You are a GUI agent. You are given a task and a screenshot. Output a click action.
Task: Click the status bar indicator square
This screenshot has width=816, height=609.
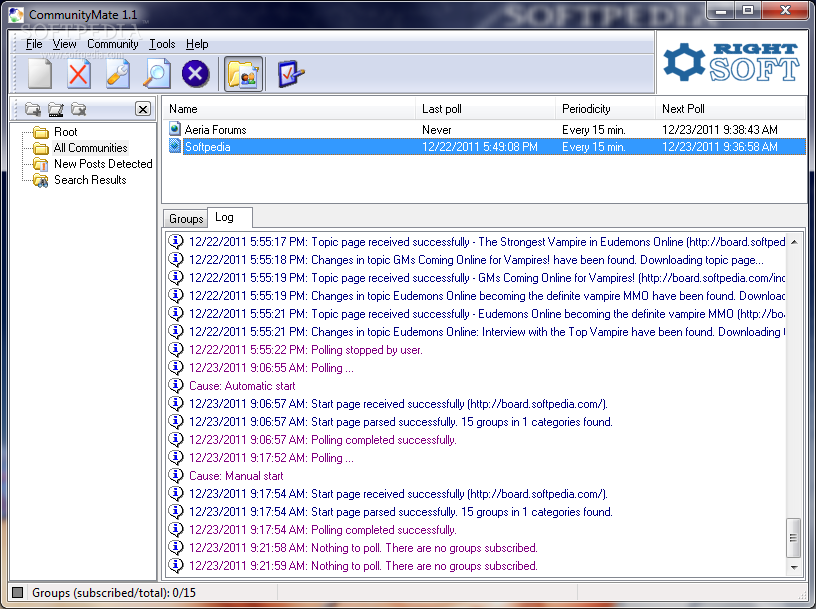[x=18, y=592]
